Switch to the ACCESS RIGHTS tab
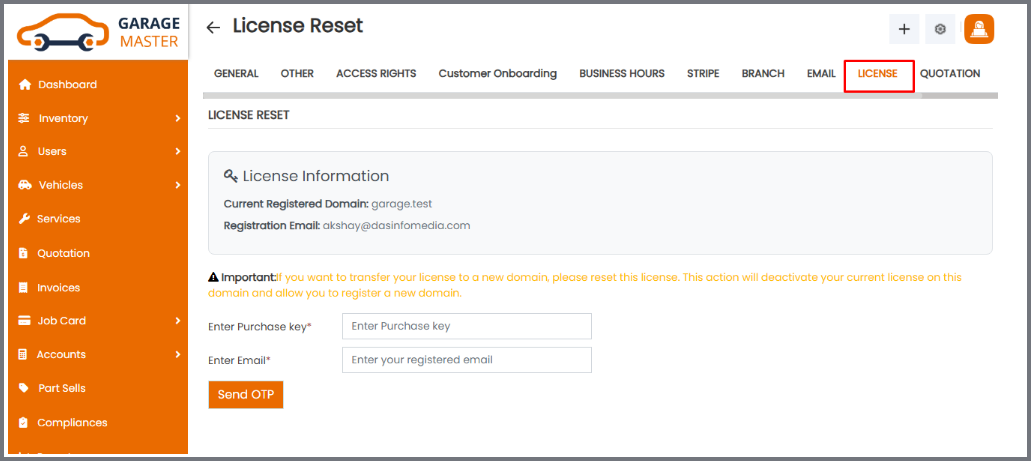The width and height of the screenshot is (1031, 461). pos(376,74)
